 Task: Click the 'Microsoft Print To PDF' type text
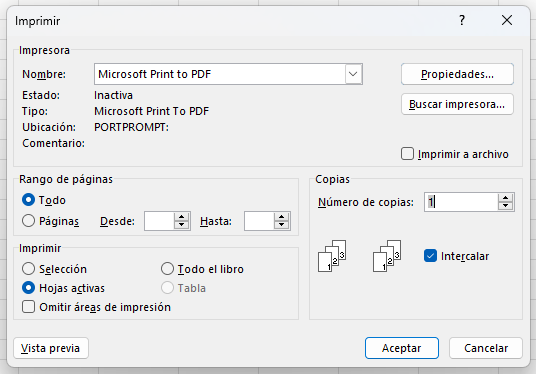151,111
